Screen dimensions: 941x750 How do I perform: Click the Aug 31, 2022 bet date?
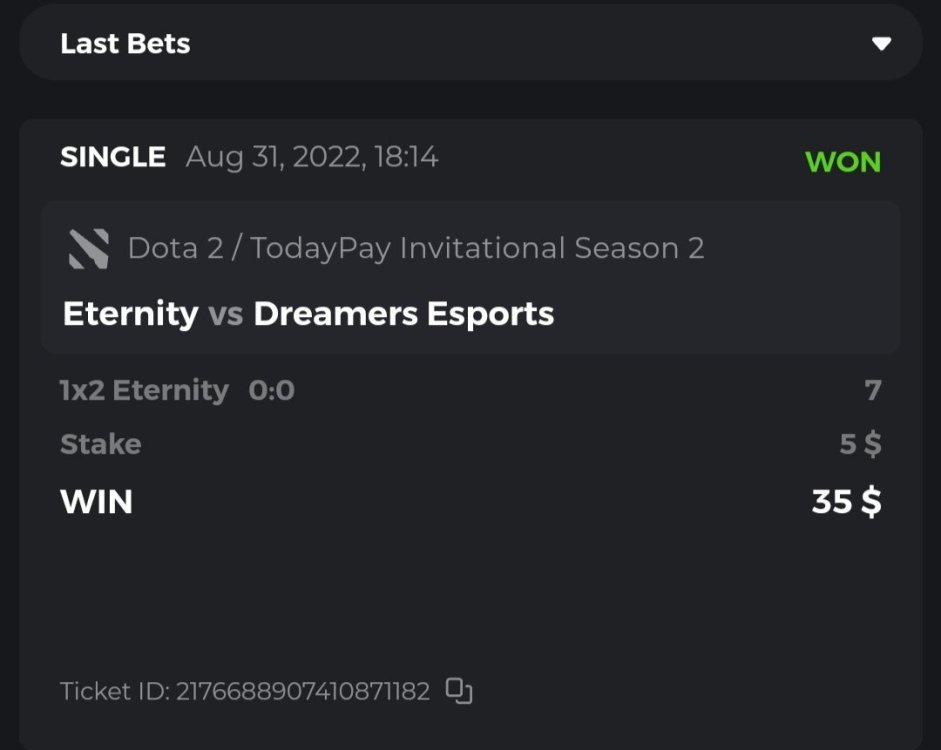[x=275, y=157]
